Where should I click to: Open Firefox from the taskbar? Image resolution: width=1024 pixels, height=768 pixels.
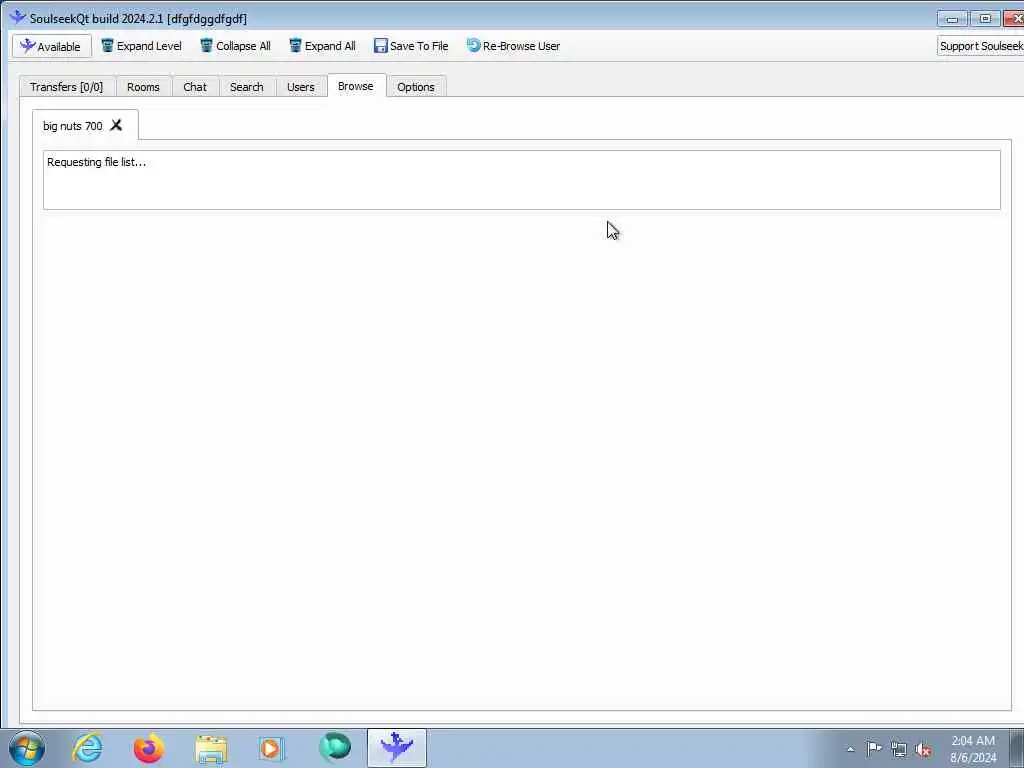149,748
